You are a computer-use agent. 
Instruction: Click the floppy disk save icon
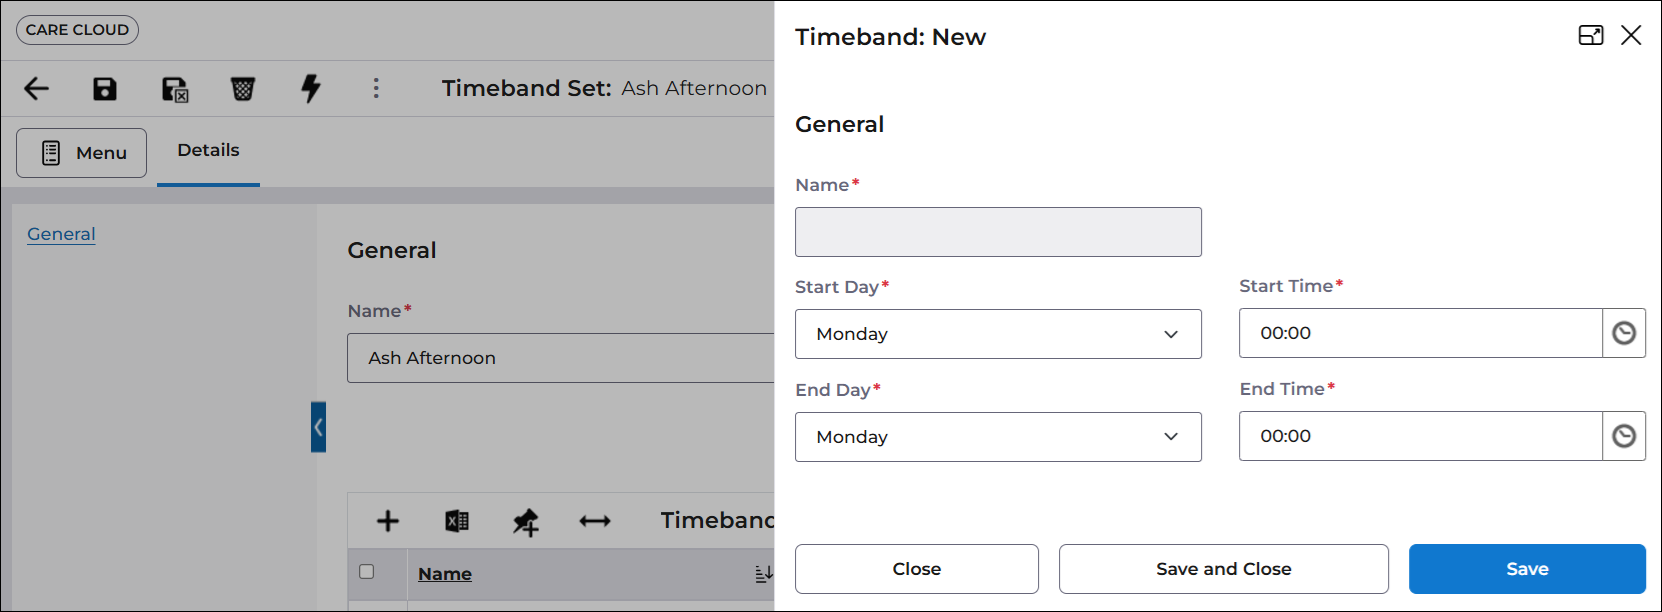pos(105,89)
